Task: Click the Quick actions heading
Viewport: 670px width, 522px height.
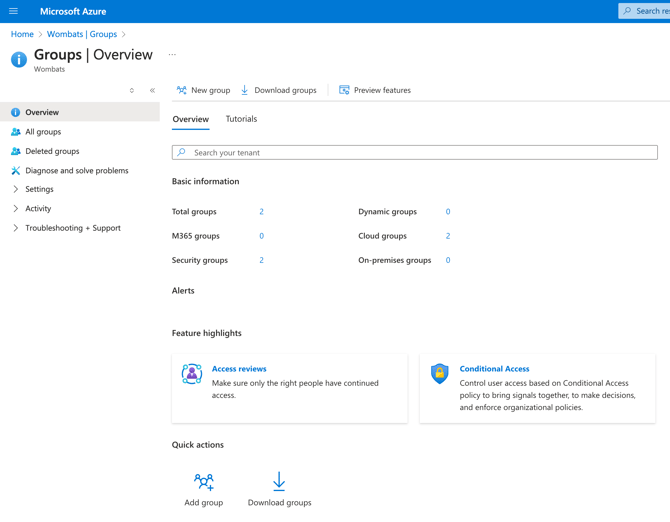Action: 197,445
